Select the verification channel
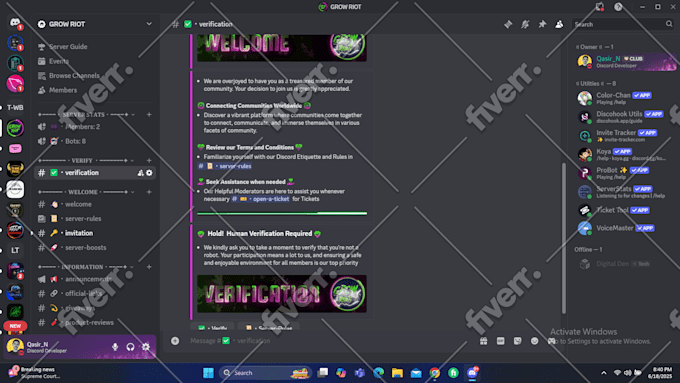The height and width of the screenshot is (383, 680). coord(95,173)
